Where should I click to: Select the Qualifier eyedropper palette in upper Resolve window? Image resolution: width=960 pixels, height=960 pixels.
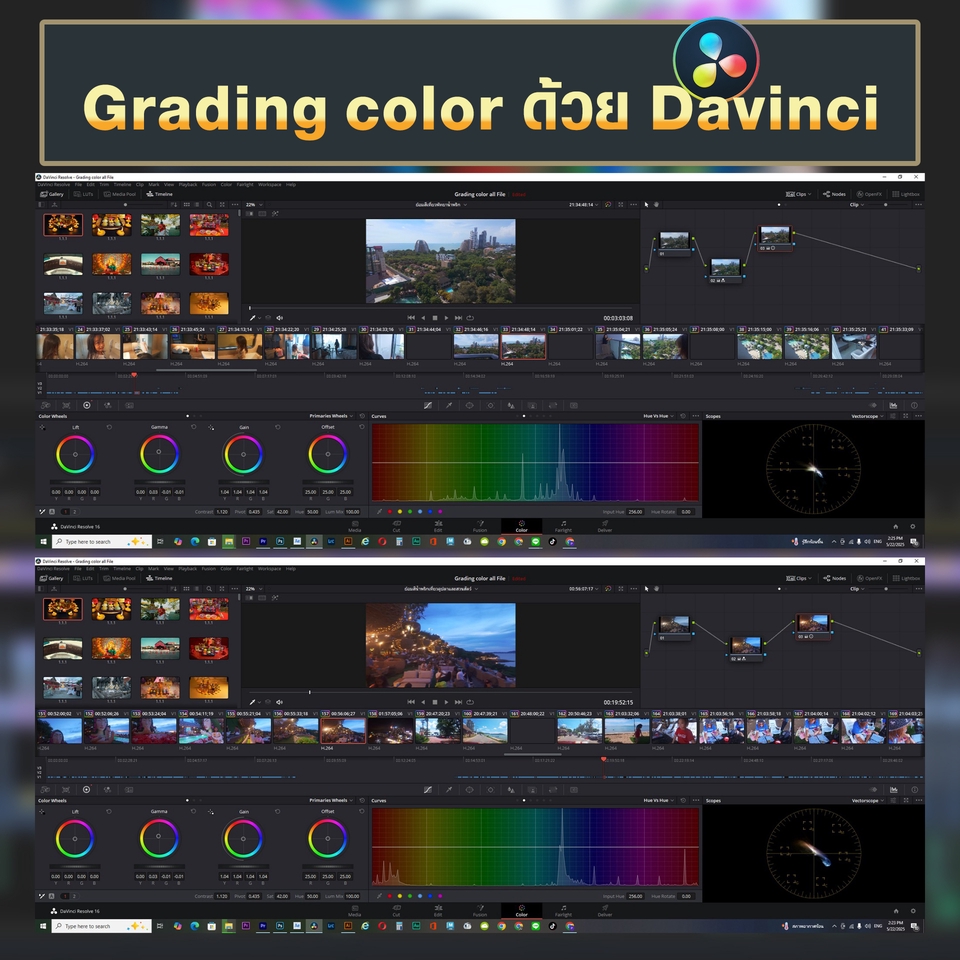pyautogui.click(x=449, y=405)
